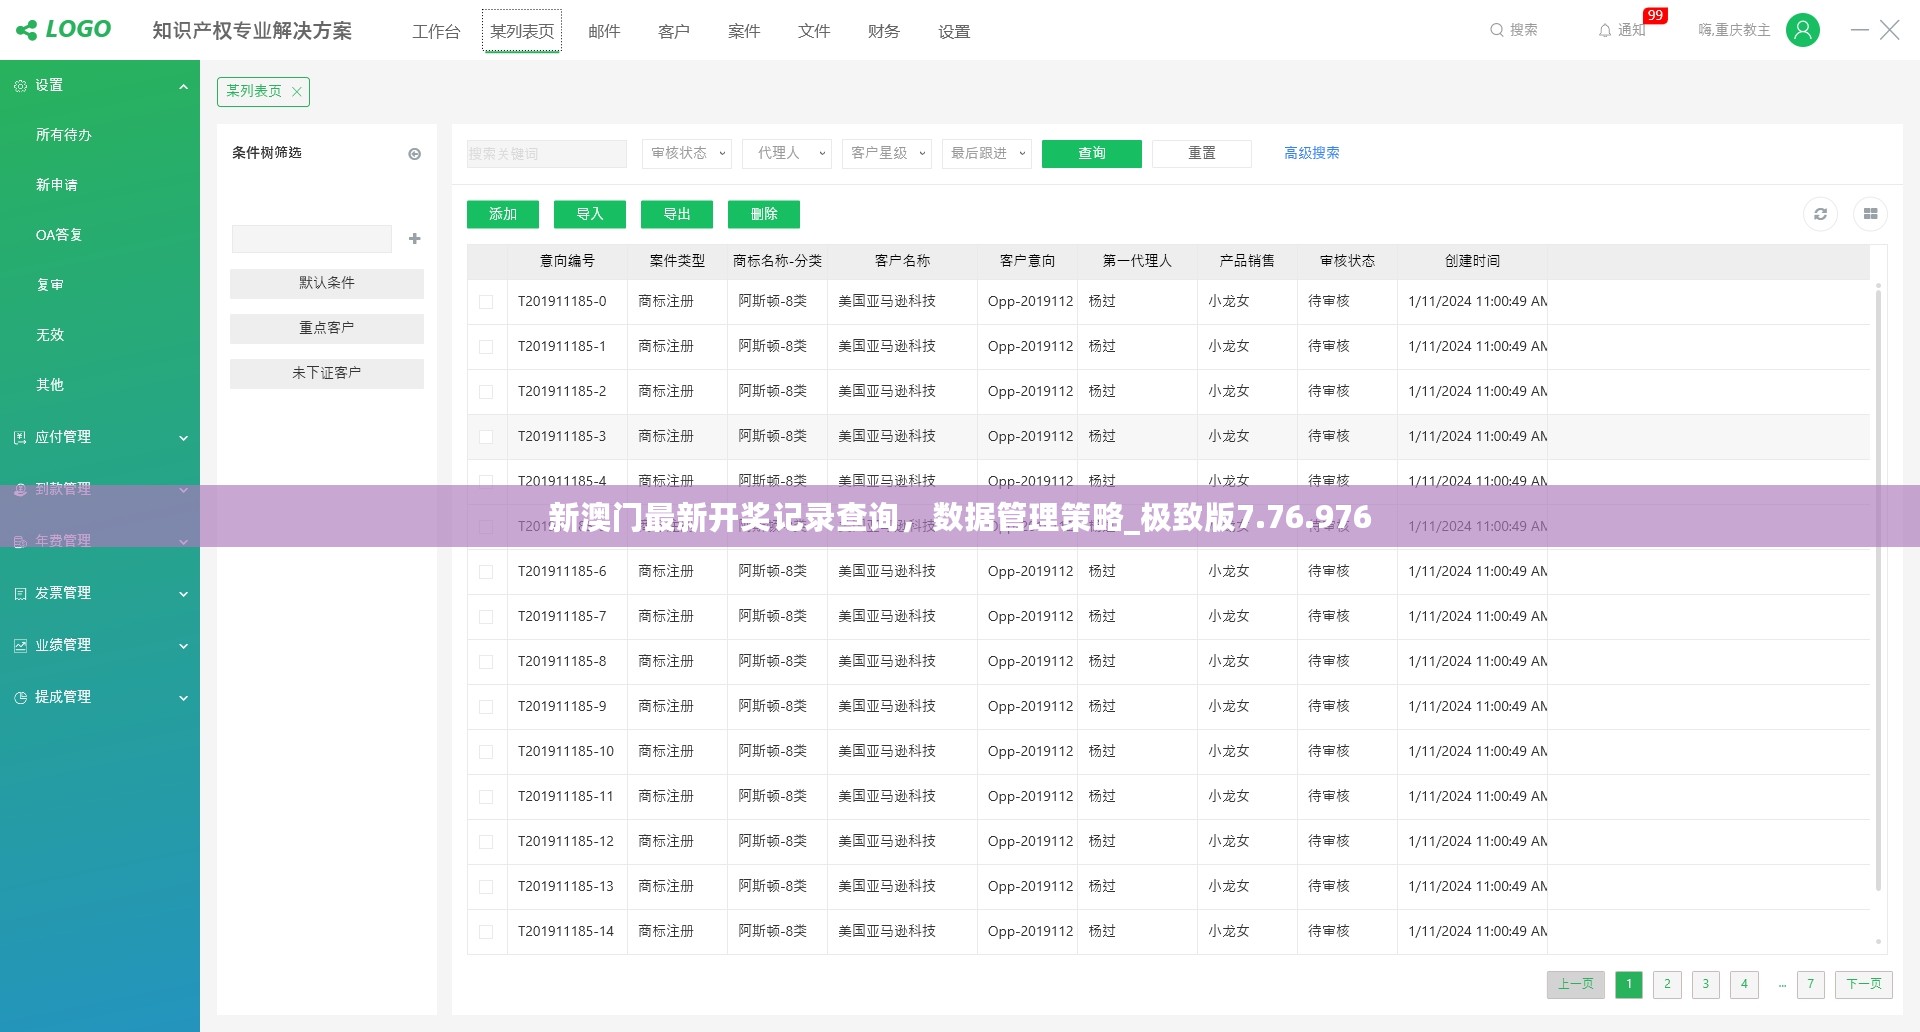Screen dimensions: 1920x1032
Task: Tick checkbox for row T201911185-8
Action: point(486,662)
